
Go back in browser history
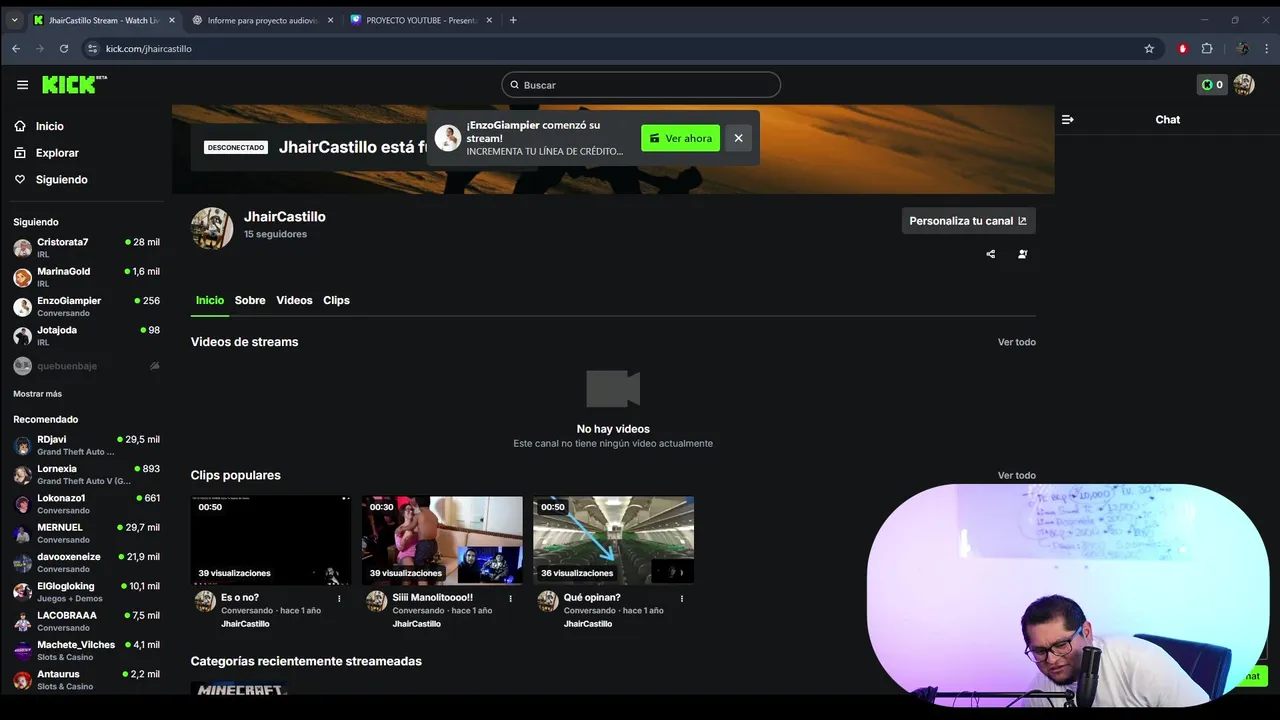point(16,48)
